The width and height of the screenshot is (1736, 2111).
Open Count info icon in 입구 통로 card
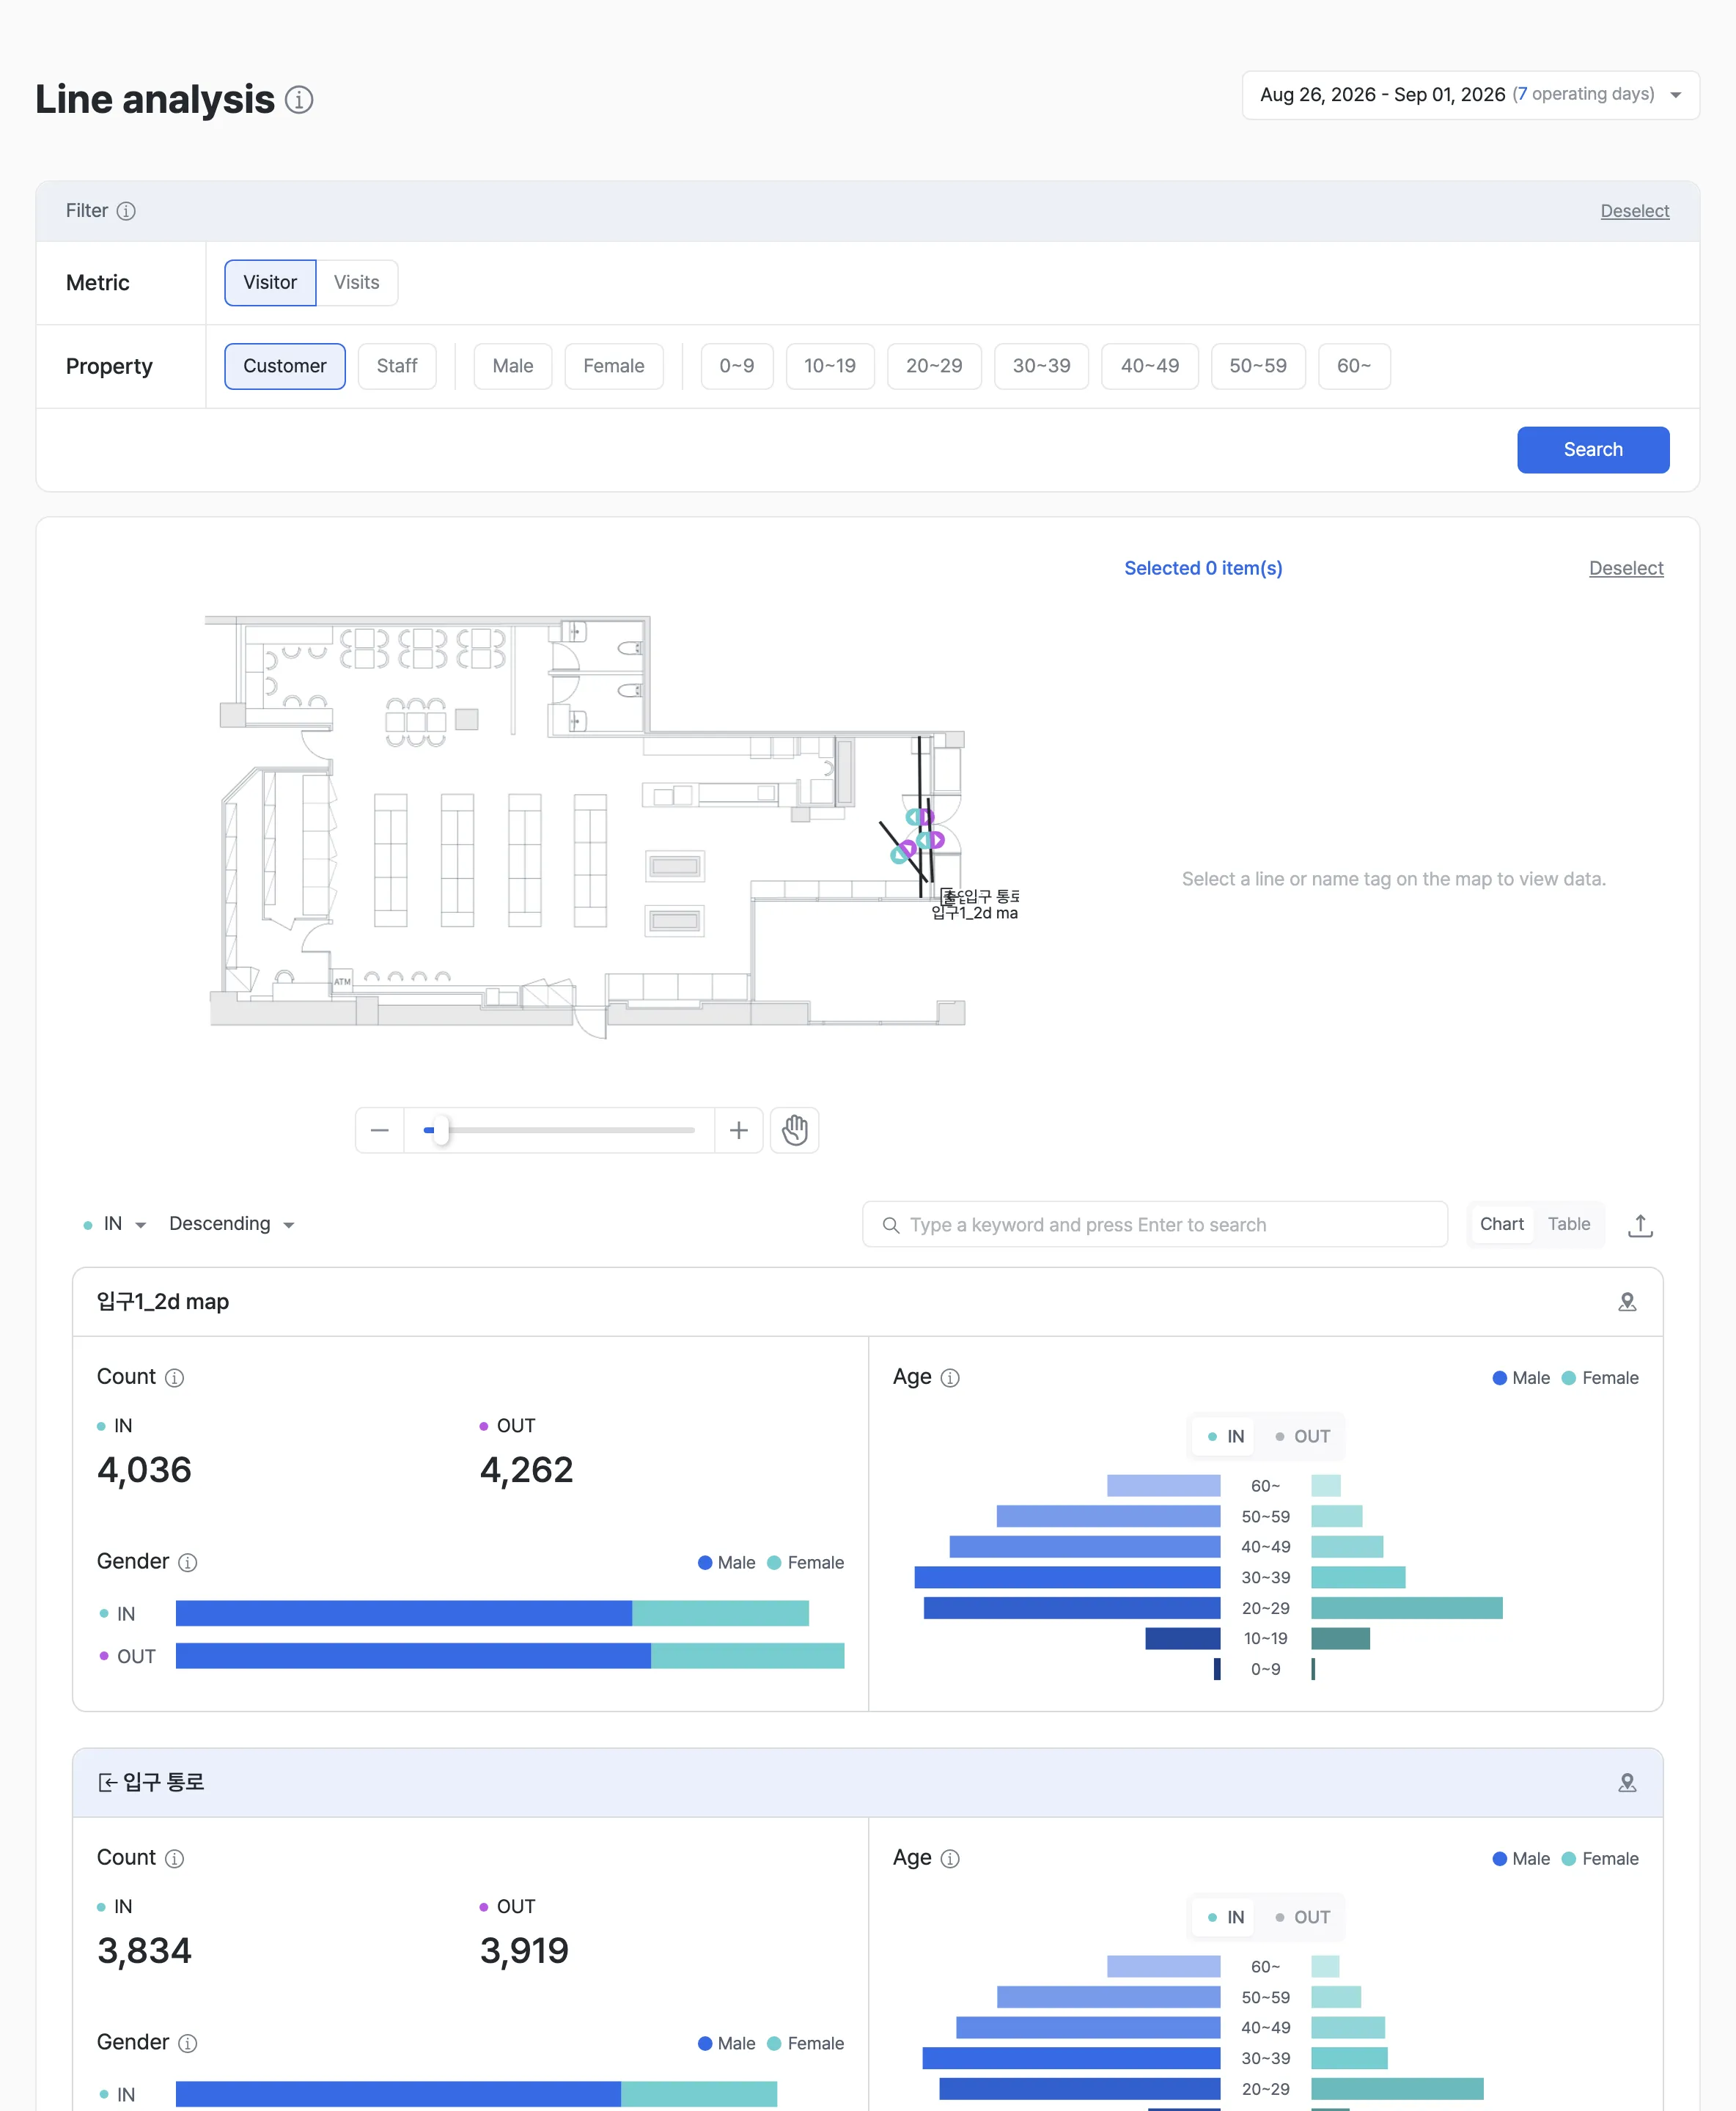[174, 1859]
